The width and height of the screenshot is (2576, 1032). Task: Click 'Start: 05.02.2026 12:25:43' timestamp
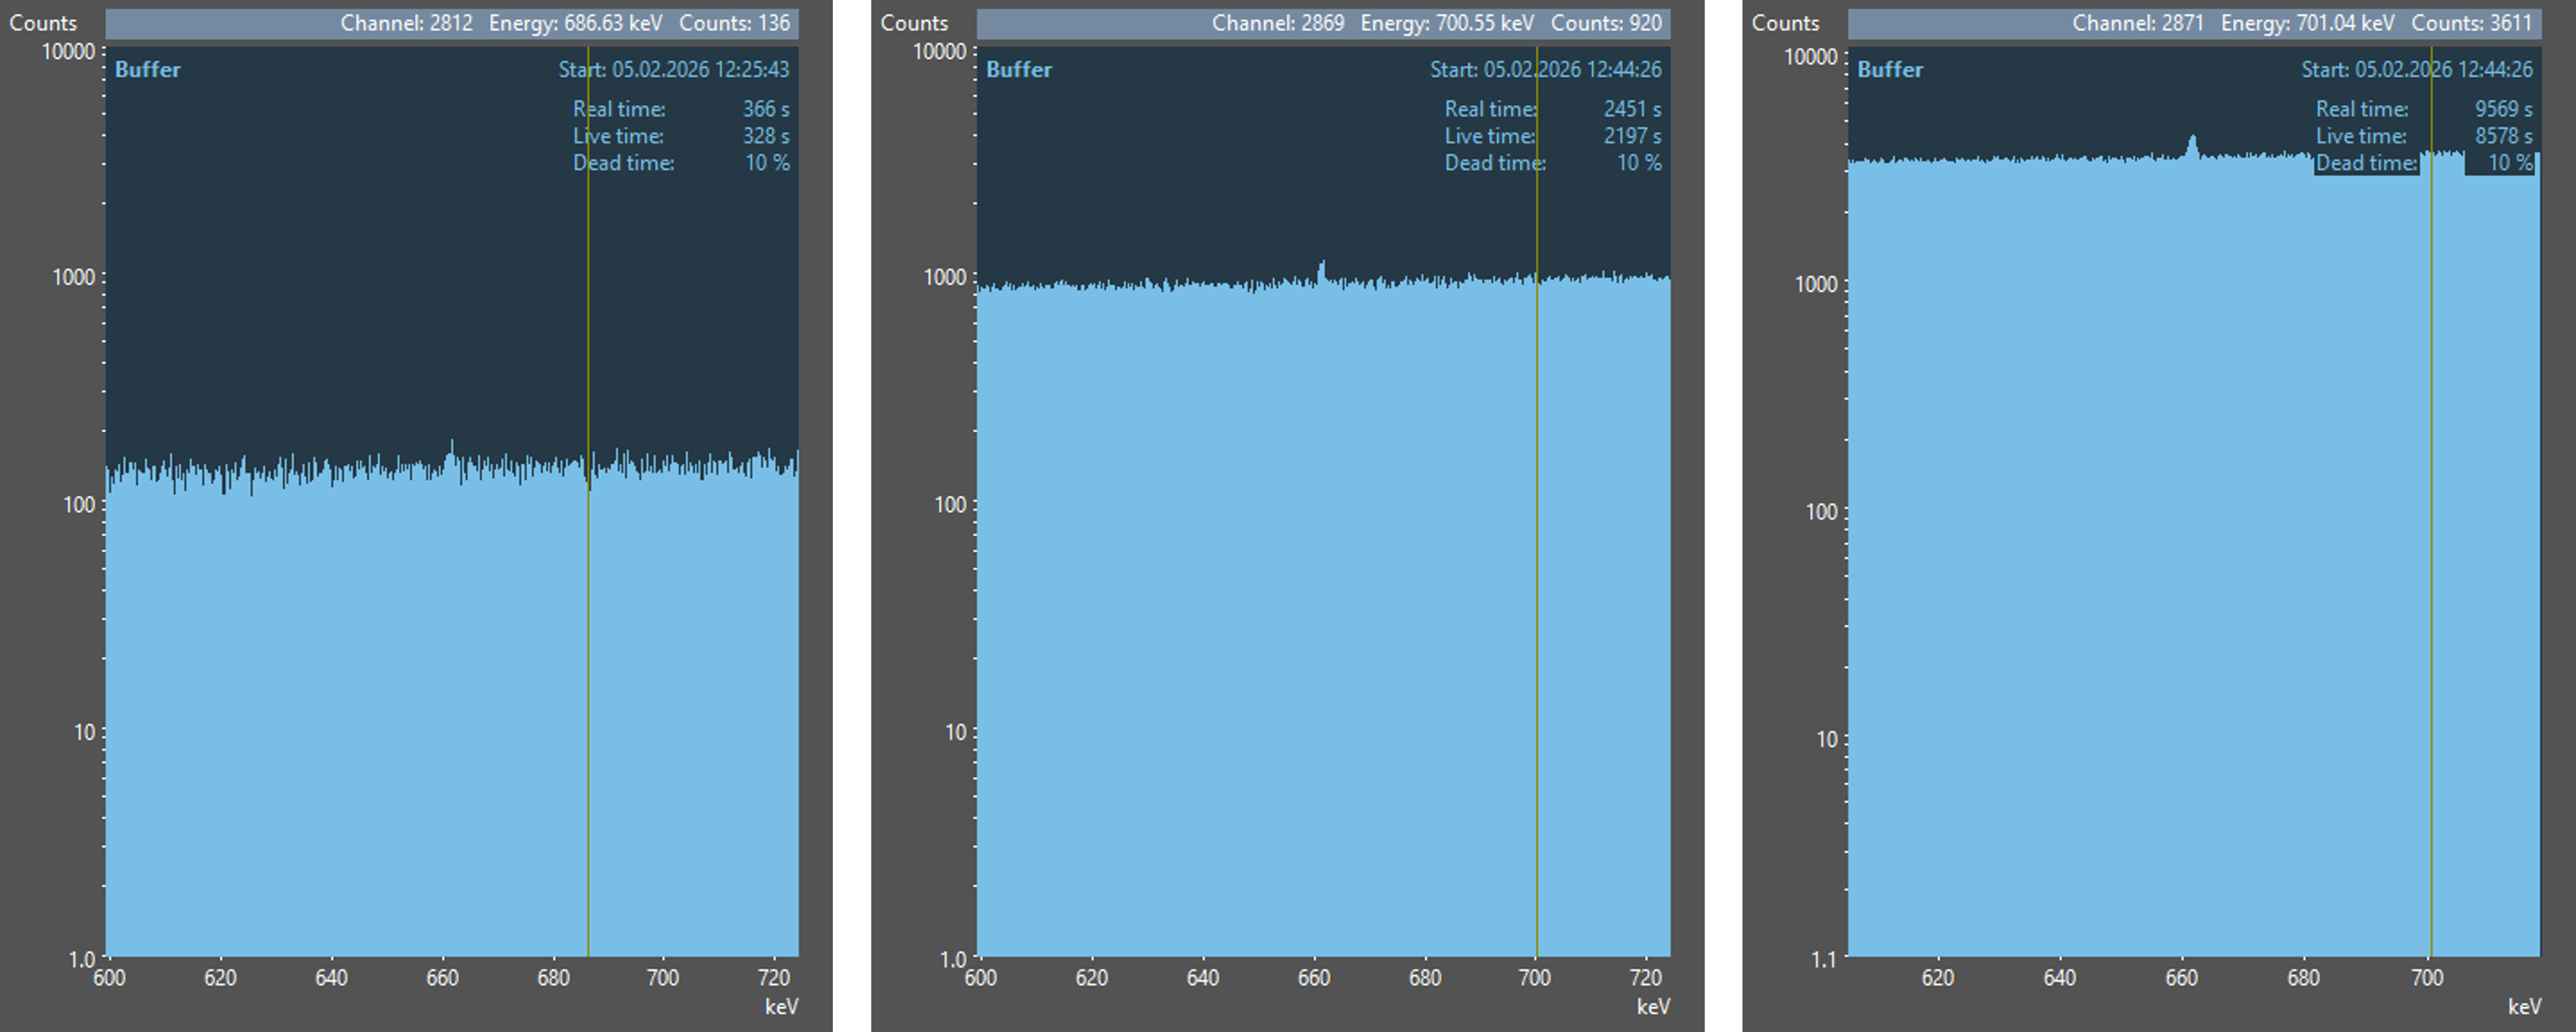(674, 69)
